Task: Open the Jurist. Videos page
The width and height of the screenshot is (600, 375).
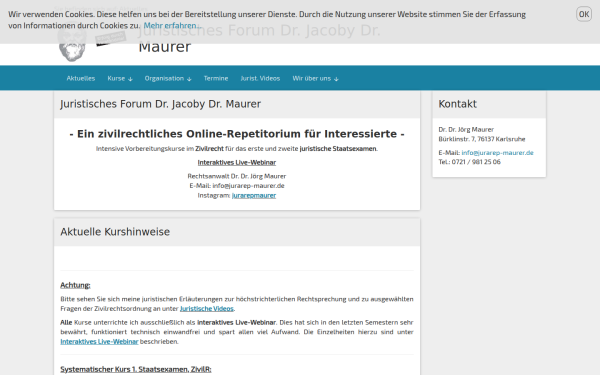Action: (260, 78)
